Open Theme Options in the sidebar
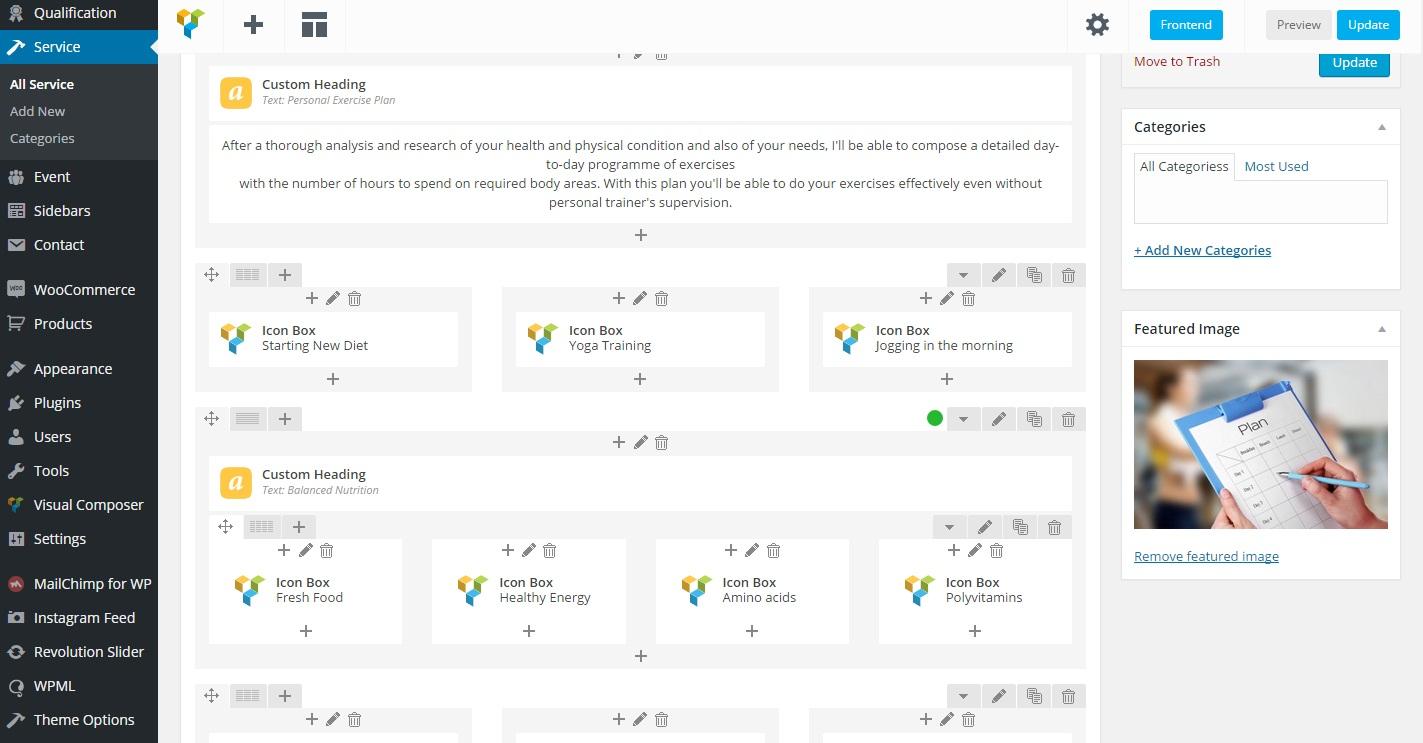Image resolution: width=1423 pixels, height=743 pixels. pyautogui.click(x=84, y=720)
